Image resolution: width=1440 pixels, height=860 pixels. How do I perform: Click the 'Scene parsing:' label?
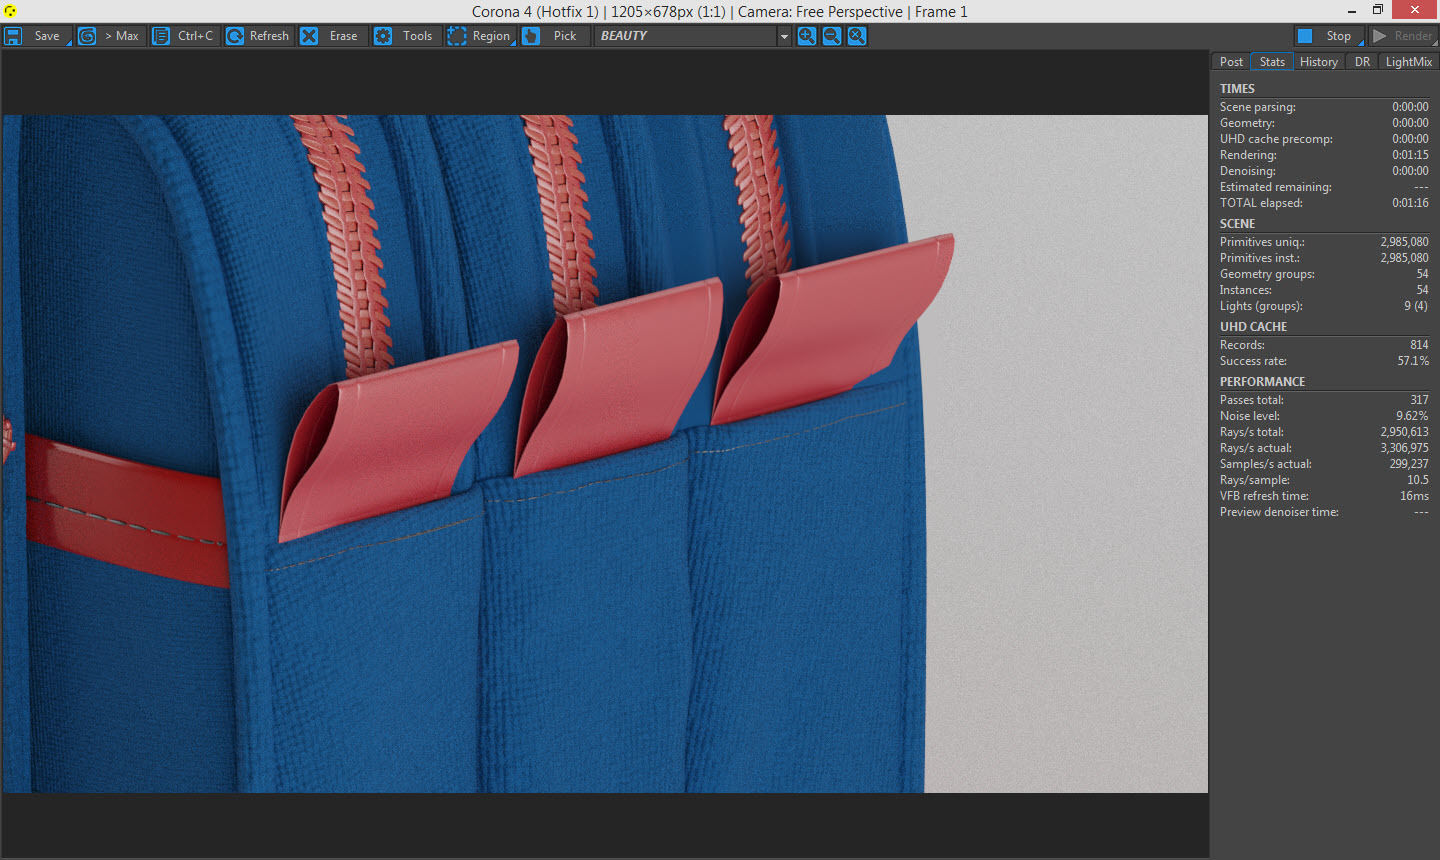click(x=1257, y=107)
